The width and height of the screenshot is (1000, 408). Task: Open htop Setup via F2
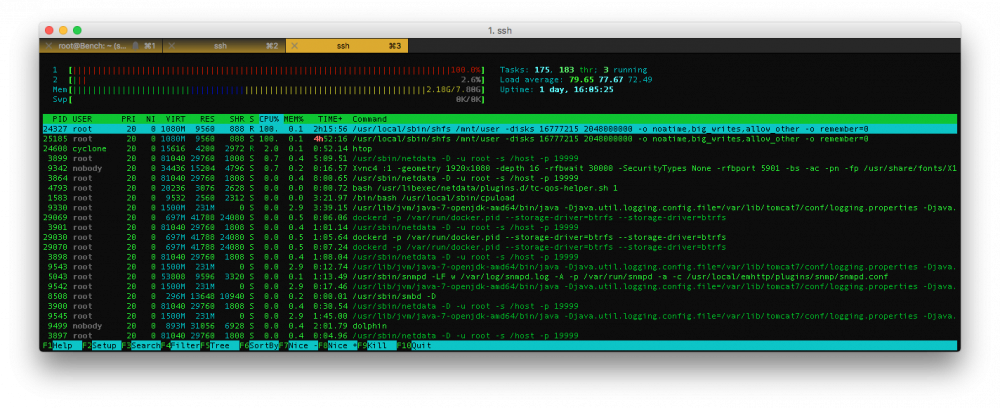pyautogui.click(x=101, y=346)
